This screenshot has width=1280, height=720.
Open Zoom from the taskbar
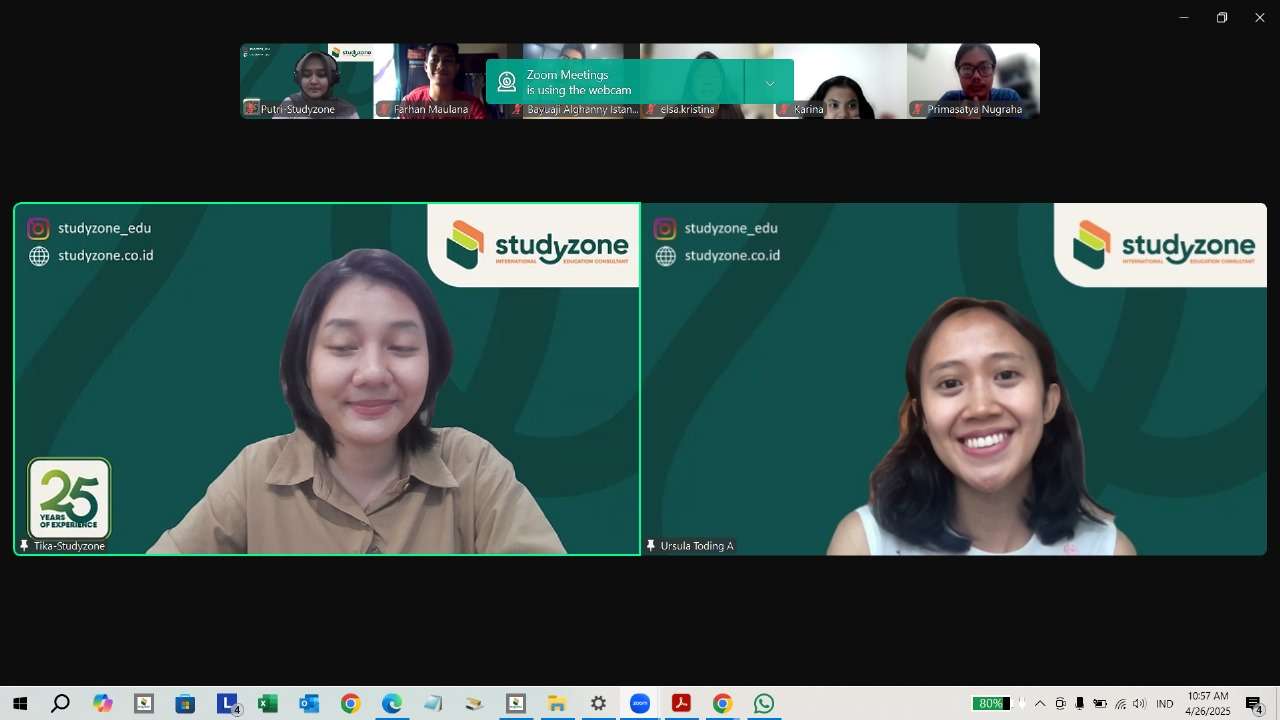(x=640, y=704)
